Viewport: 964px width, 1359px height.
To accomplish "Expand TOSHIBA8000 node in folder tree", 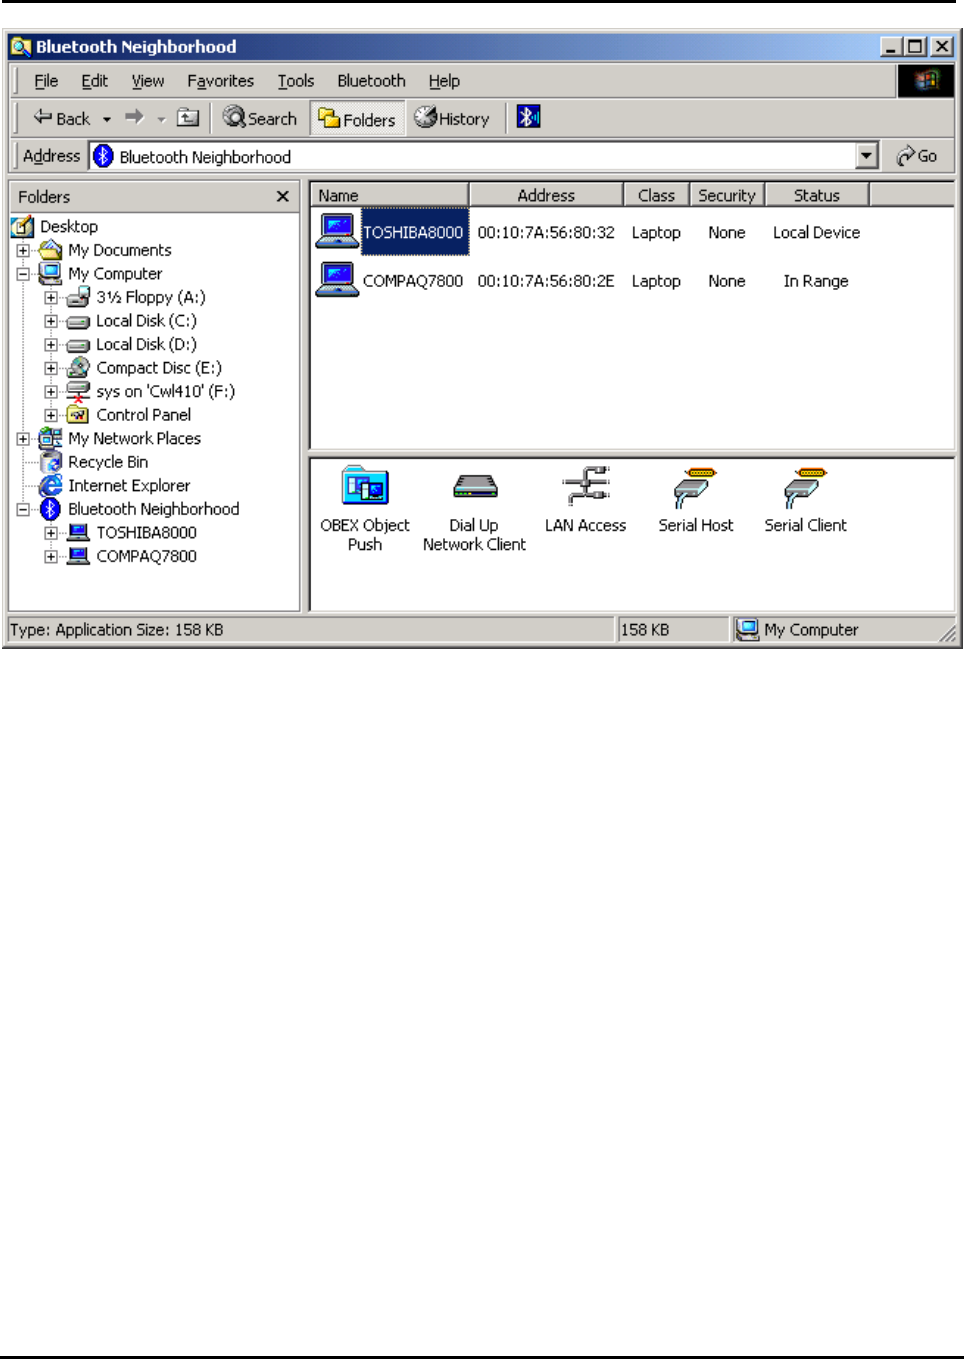I will pos(51,533).
